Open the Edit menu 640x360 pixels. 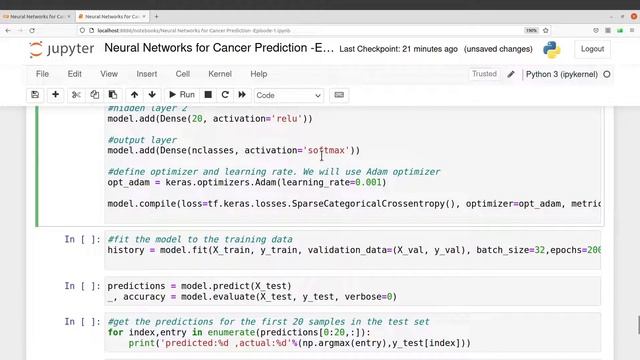click(x=75, y=74)
